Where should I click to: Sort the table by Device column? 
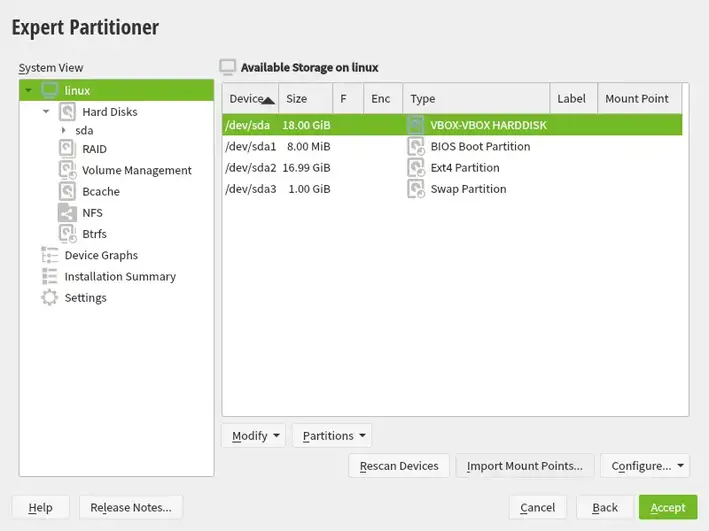[x=251, y=99]
